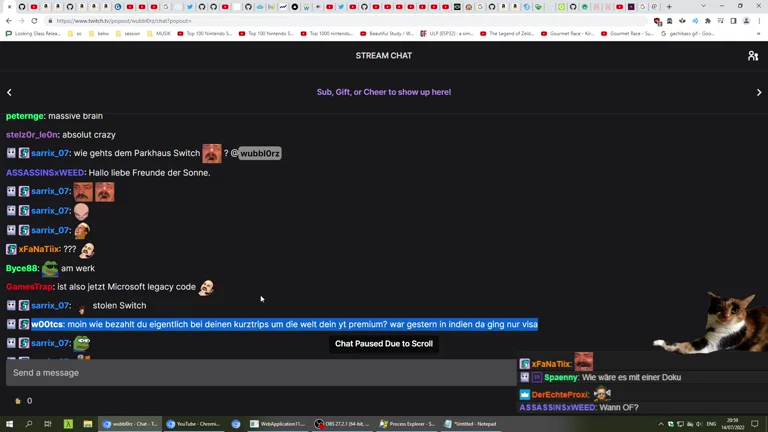Image resolution: width=768 pixels, height=432 pixels.
Task: Reload the Twitch chat page
Action: coord(34,21)
